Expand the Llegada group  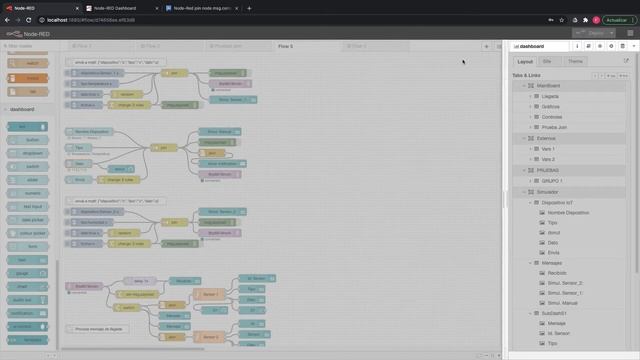530,96
